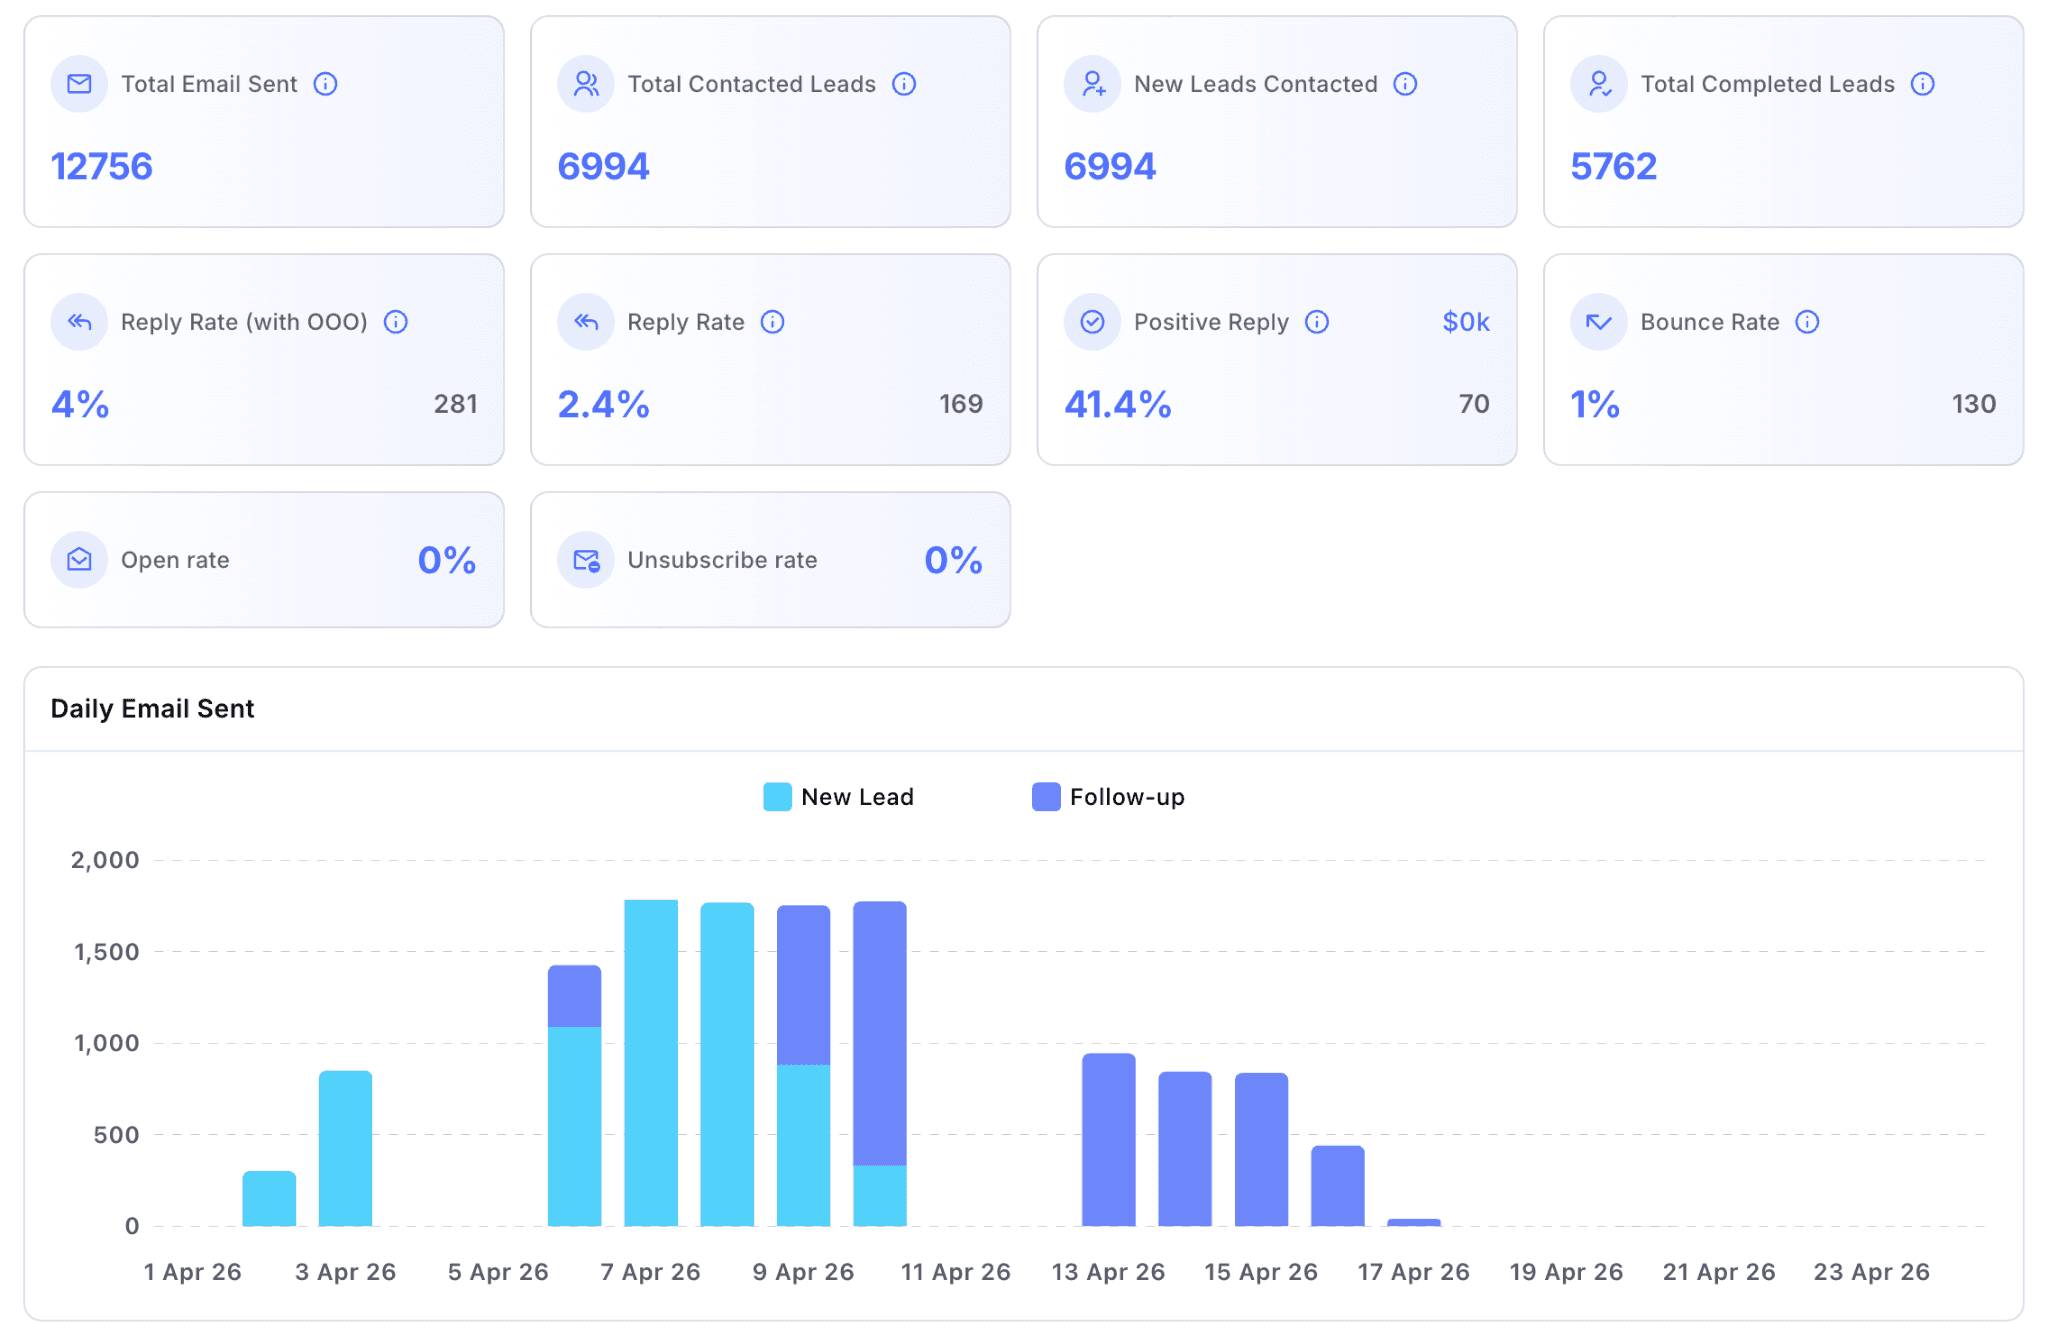Click the New Lead legend label
Screen dimensions: 2048x1334
point(857,797)
